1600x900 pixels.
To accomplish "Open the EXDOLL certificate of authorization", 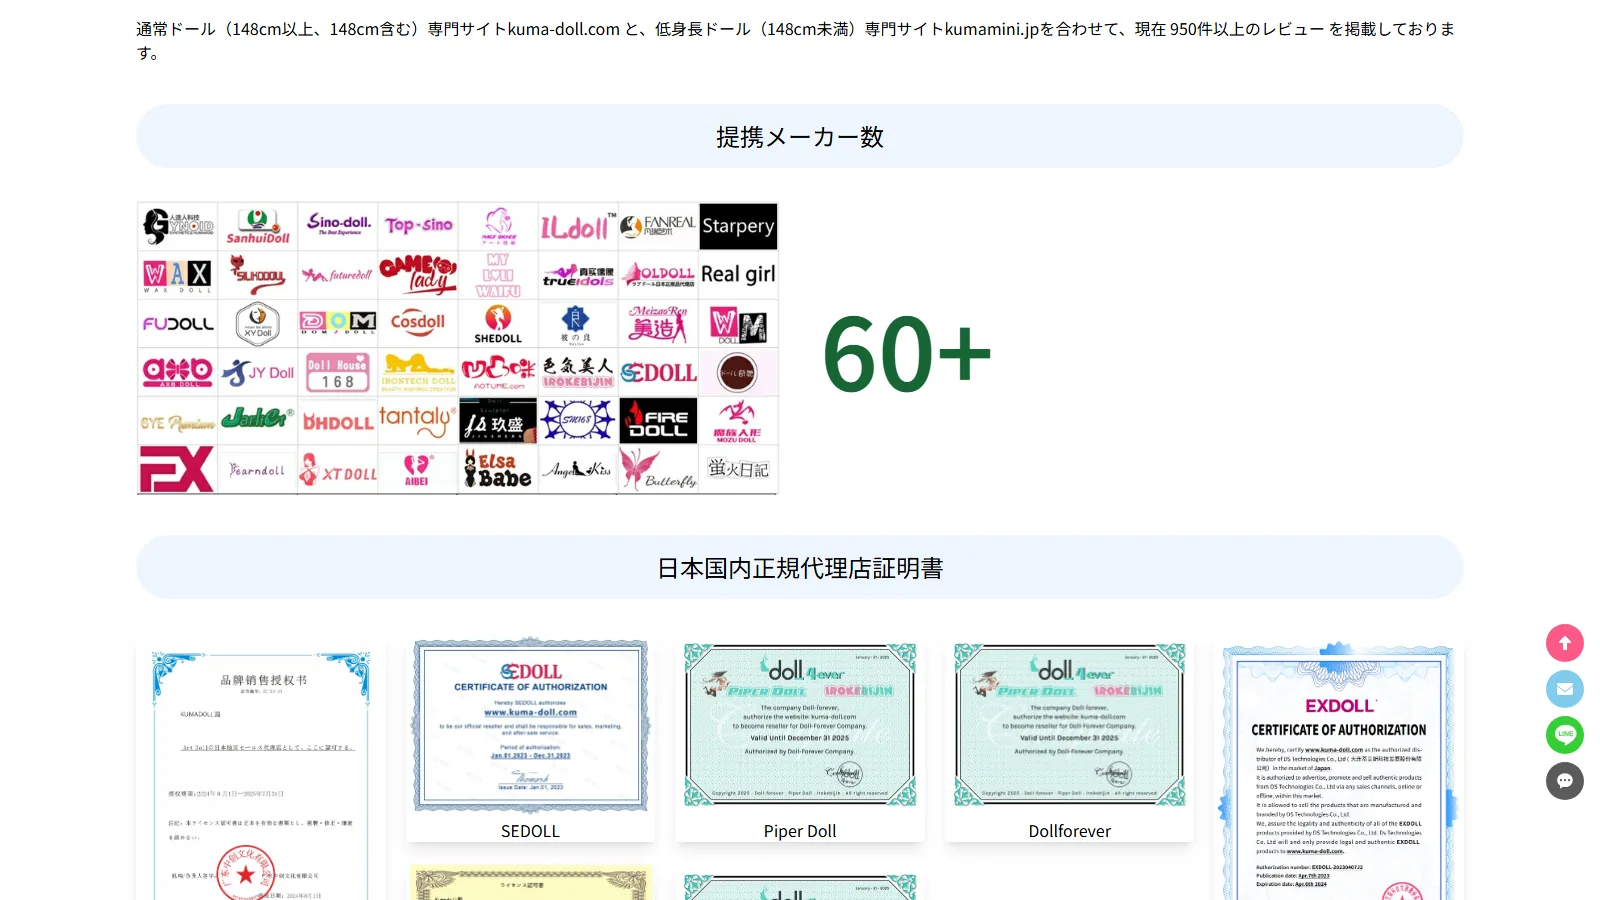I will 1339,773.
